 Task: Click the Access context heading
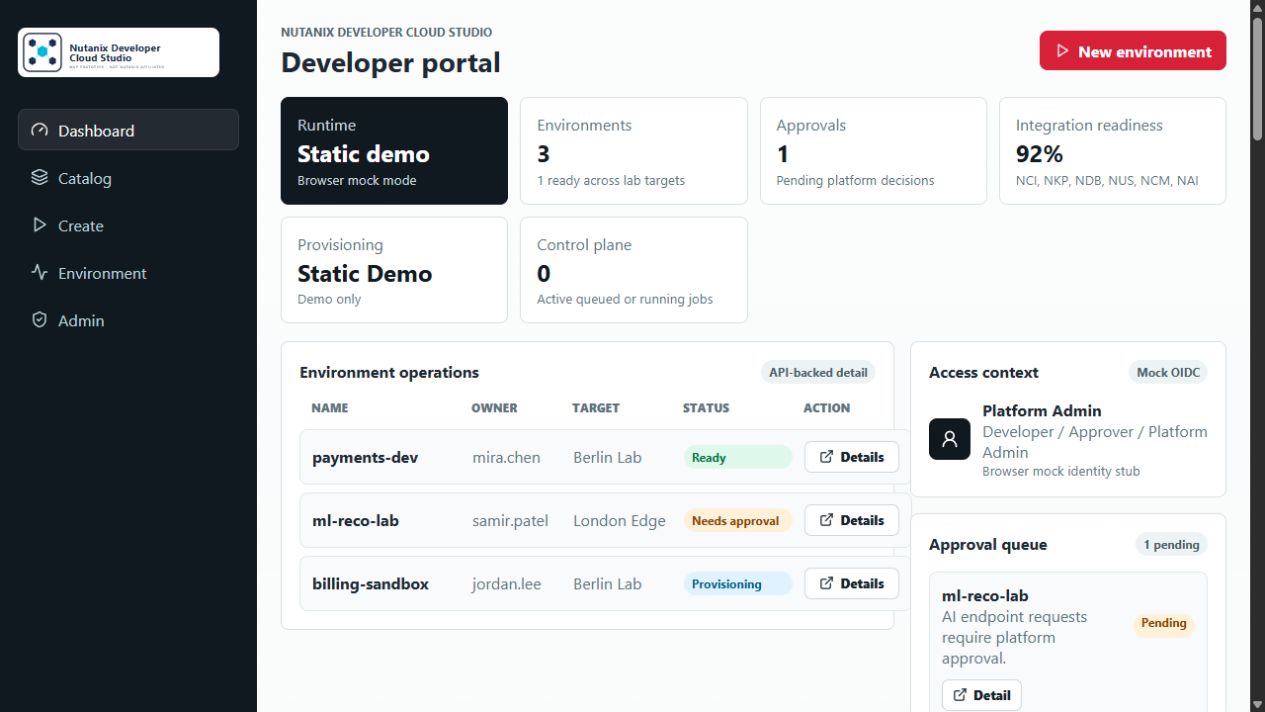pyautogui.click(x=984, y=372)
